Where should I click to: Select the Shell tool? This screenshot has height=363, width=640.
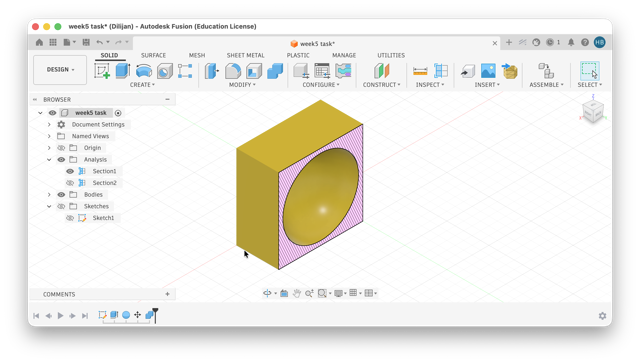point(253,71)
